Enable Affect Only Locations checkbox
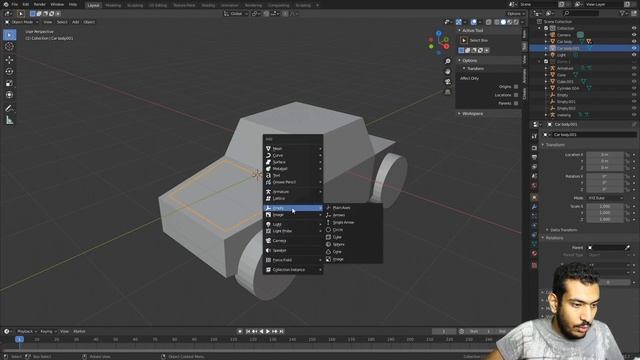This screenshot has height=360, width=640. (516, 95)
